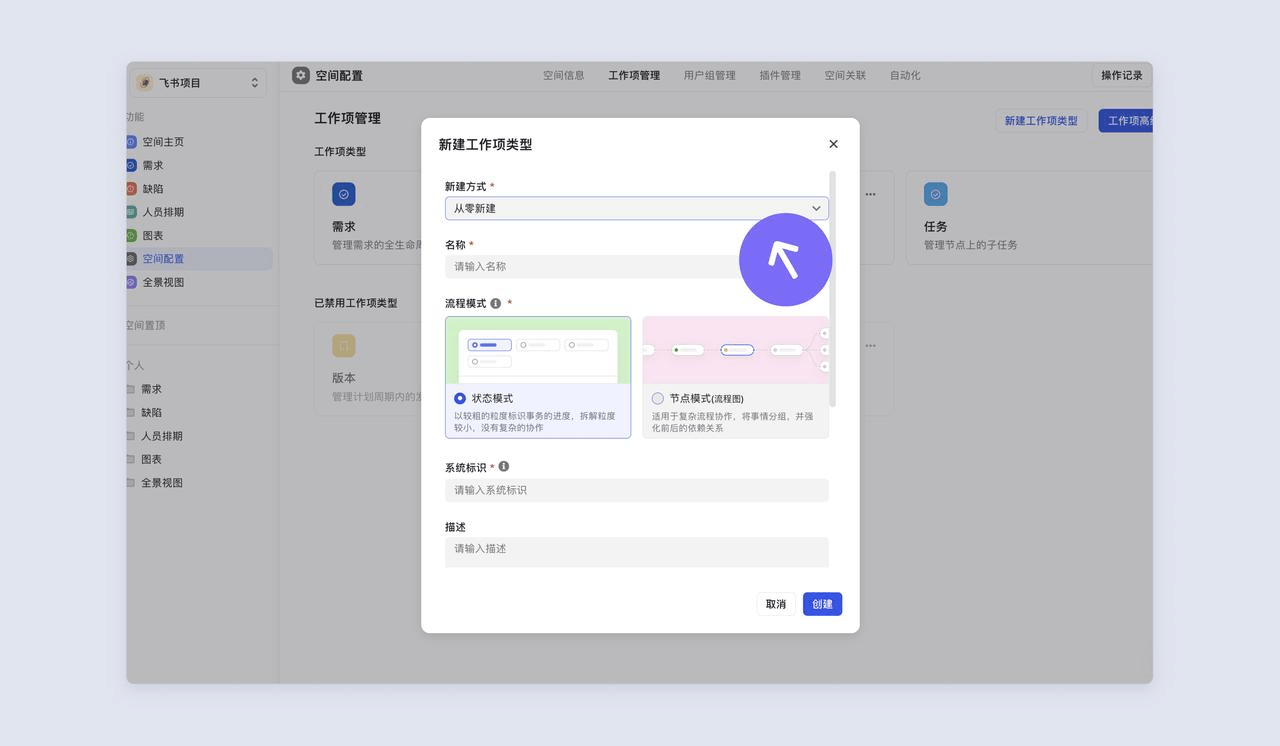
Task: Click the 创建 button
Action: coord(822,604)
